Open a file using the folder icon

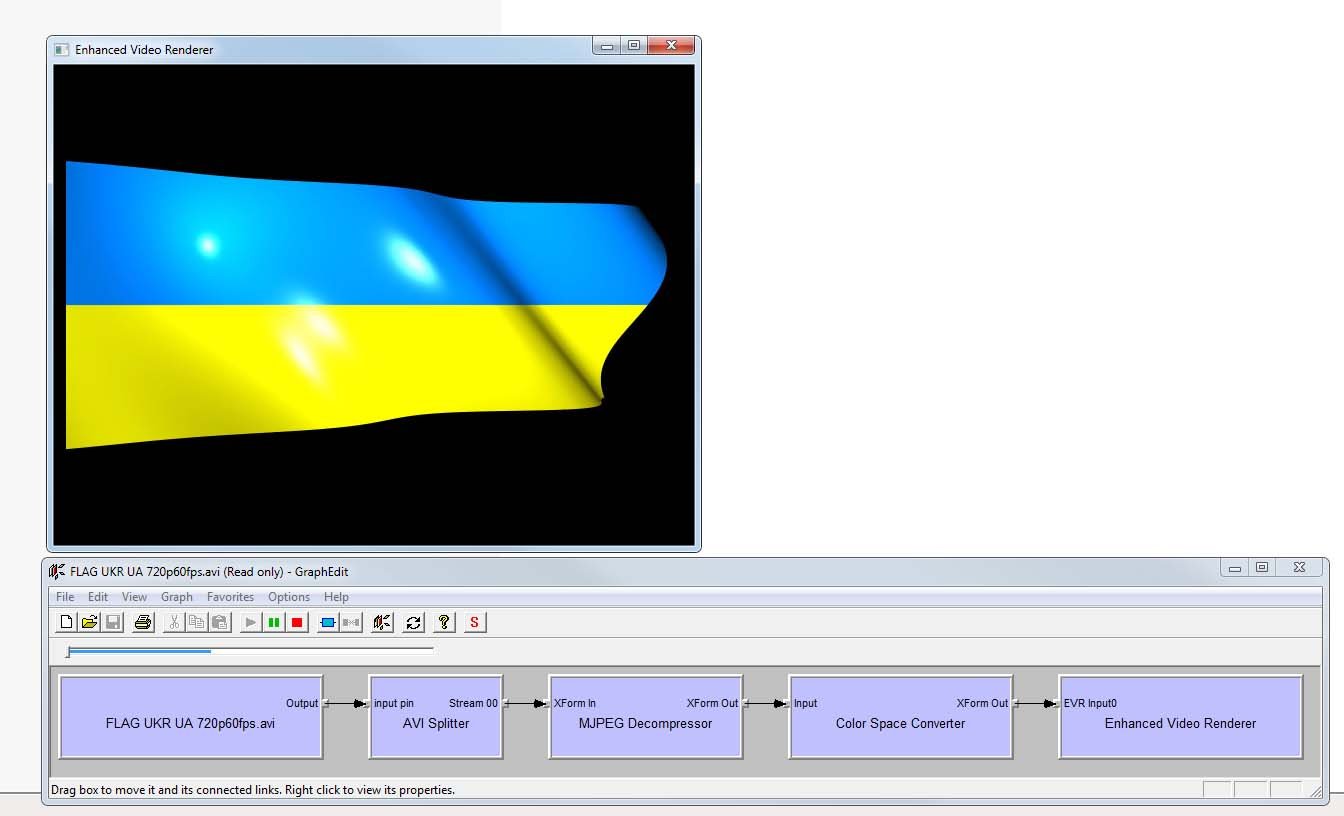point(89,623)
